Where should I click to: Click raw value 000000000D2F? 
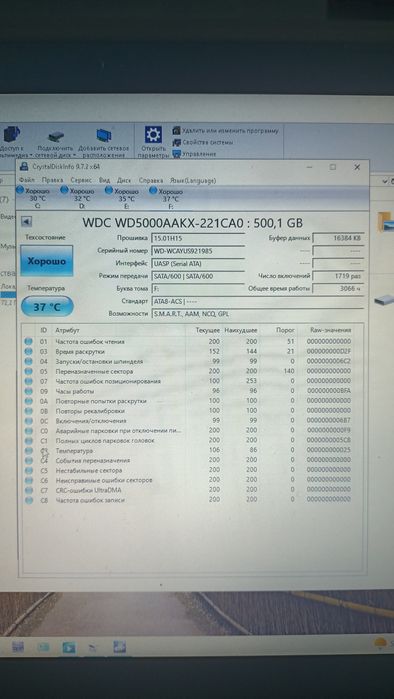click(x=328, y=351)
